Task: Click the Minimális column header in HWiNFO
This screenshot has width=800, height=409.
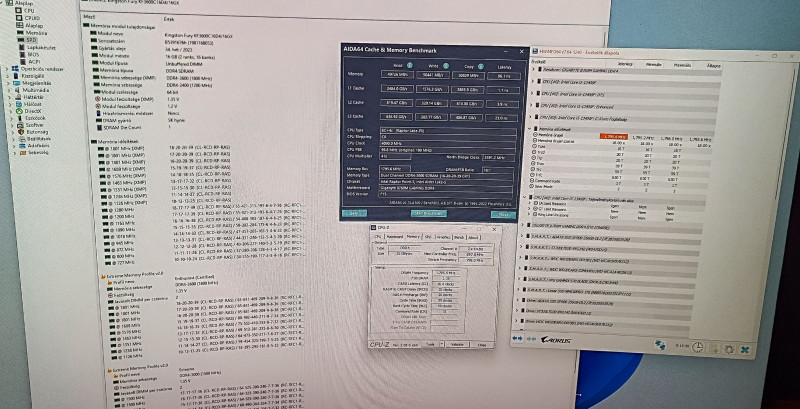Action: coord(654,65)
